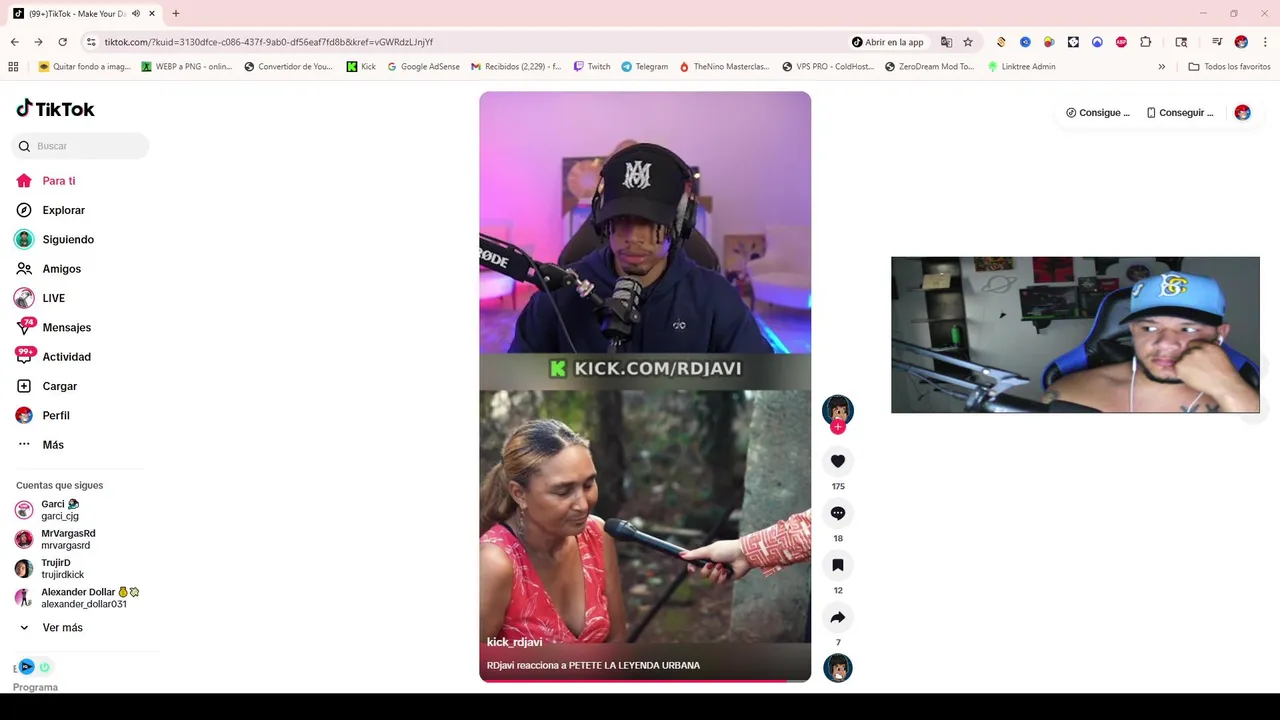The image size is (1280, 720).
Task: Expand hidden bookmarks chevron
Action: [1161, 67]
